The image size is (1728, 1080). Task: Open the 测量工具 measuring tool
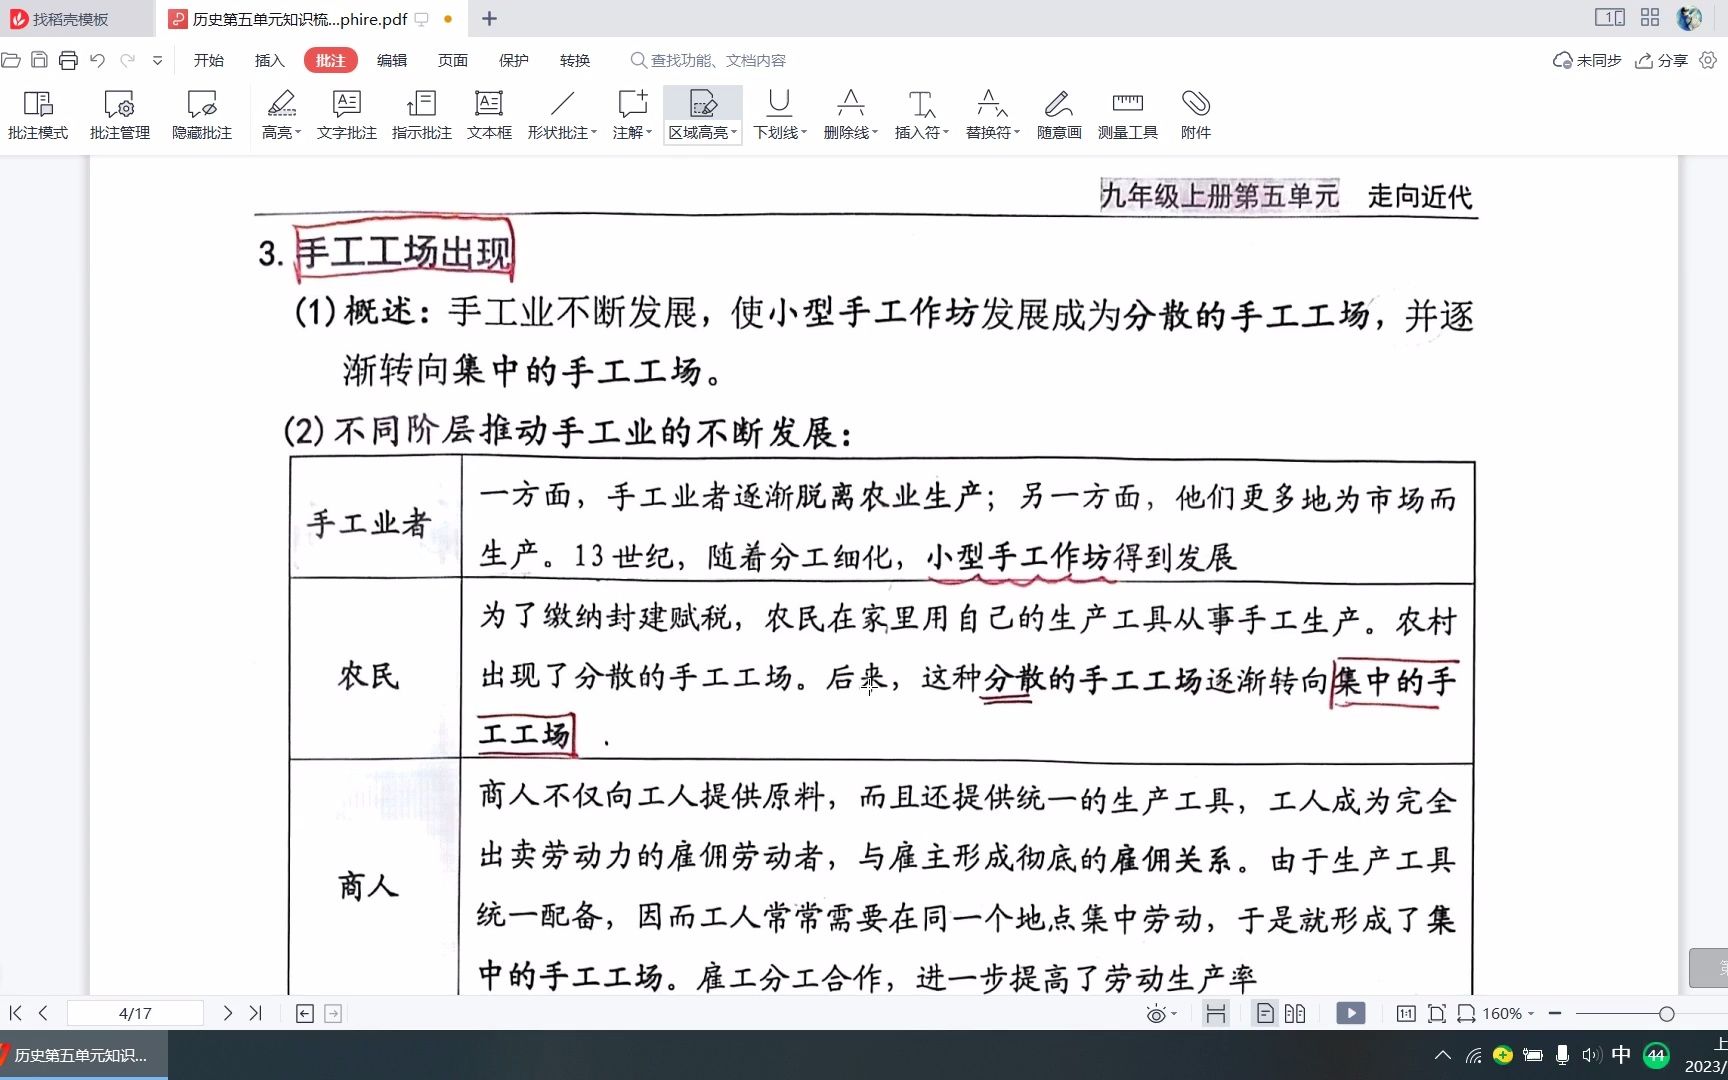pos(1128,115)
